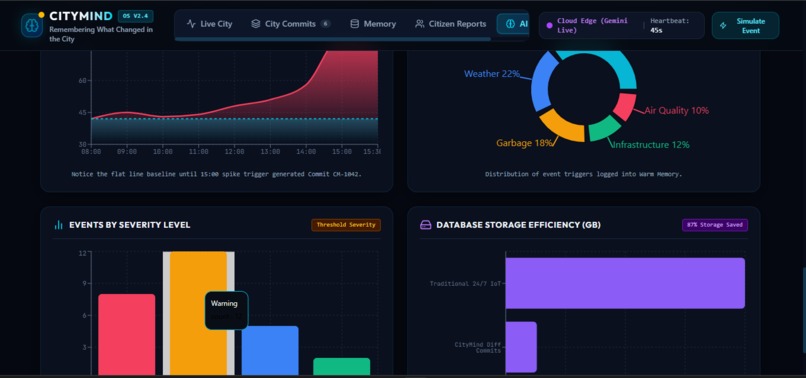The height and width of the screenshot is (378, 806).
Task: Click the Memory database icon
Action: tap(354, 24)
